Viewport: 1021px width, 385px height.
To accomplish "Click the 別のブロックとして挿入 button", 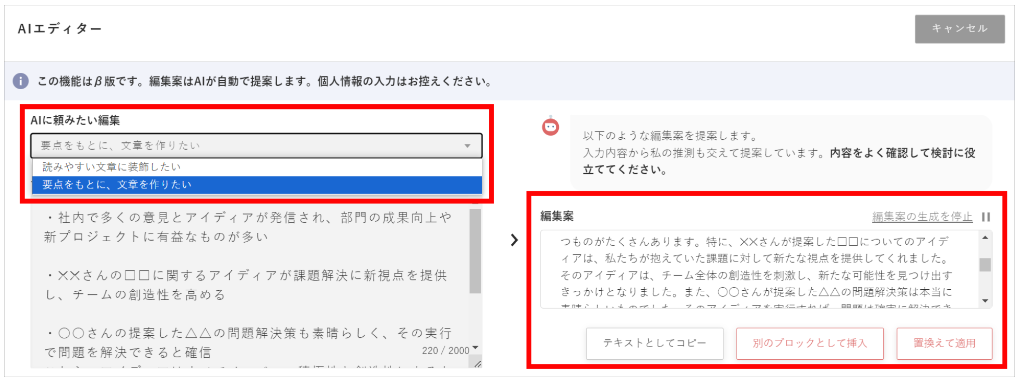I will click(809, 343).
